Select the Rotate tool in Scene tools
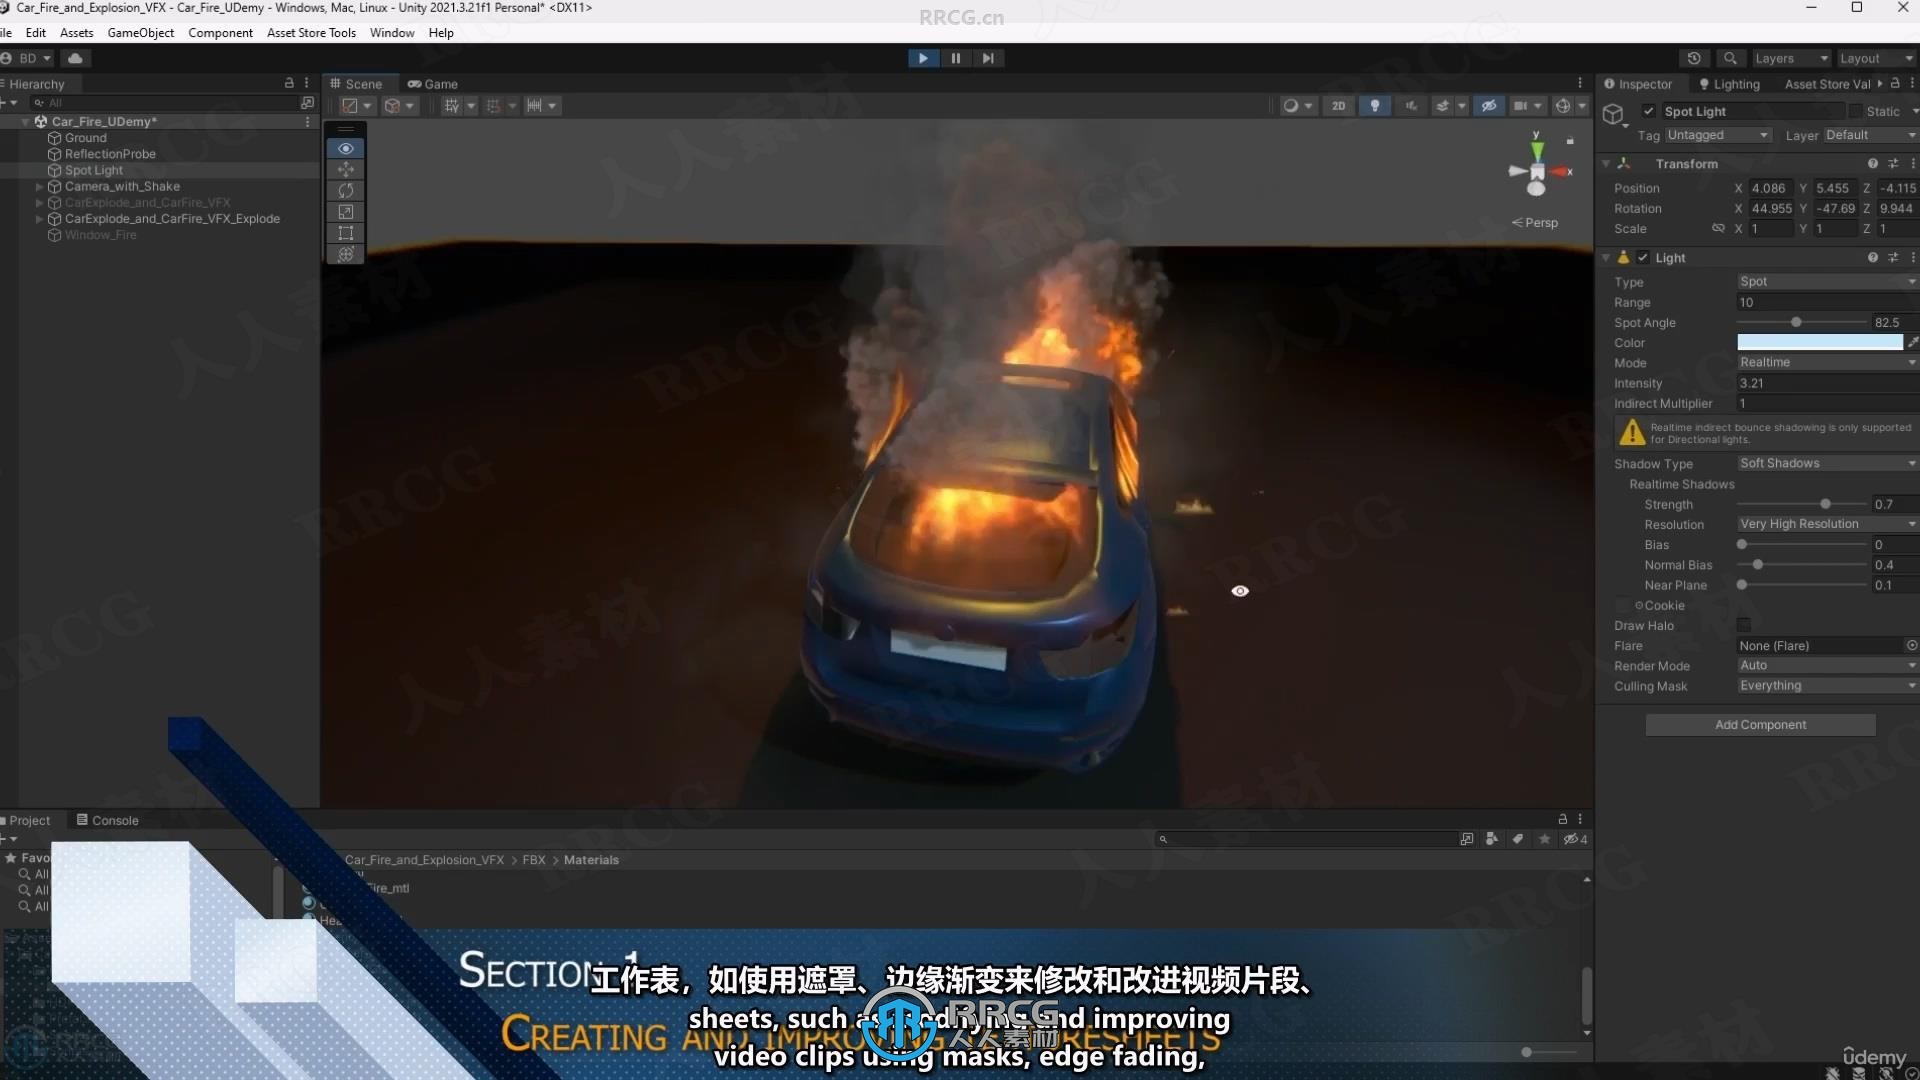 pyautogui.click(x=346, y=190)
